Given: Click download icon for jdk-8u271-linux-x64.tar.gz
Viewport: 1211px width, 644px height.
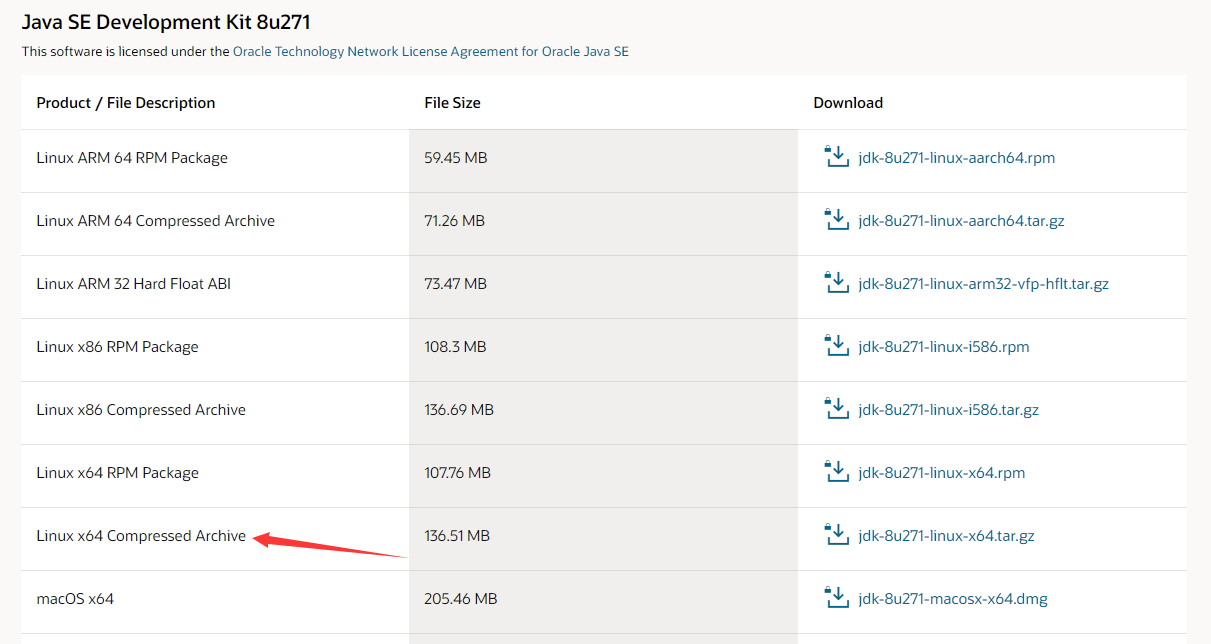Looking at the screenshot, I should (836, 535).
